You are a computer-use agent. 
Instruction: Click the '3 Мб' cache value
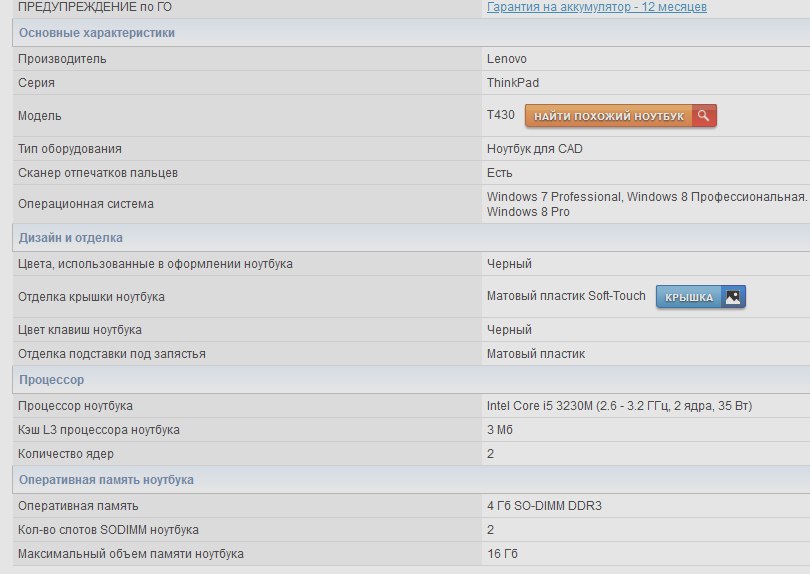500,430
